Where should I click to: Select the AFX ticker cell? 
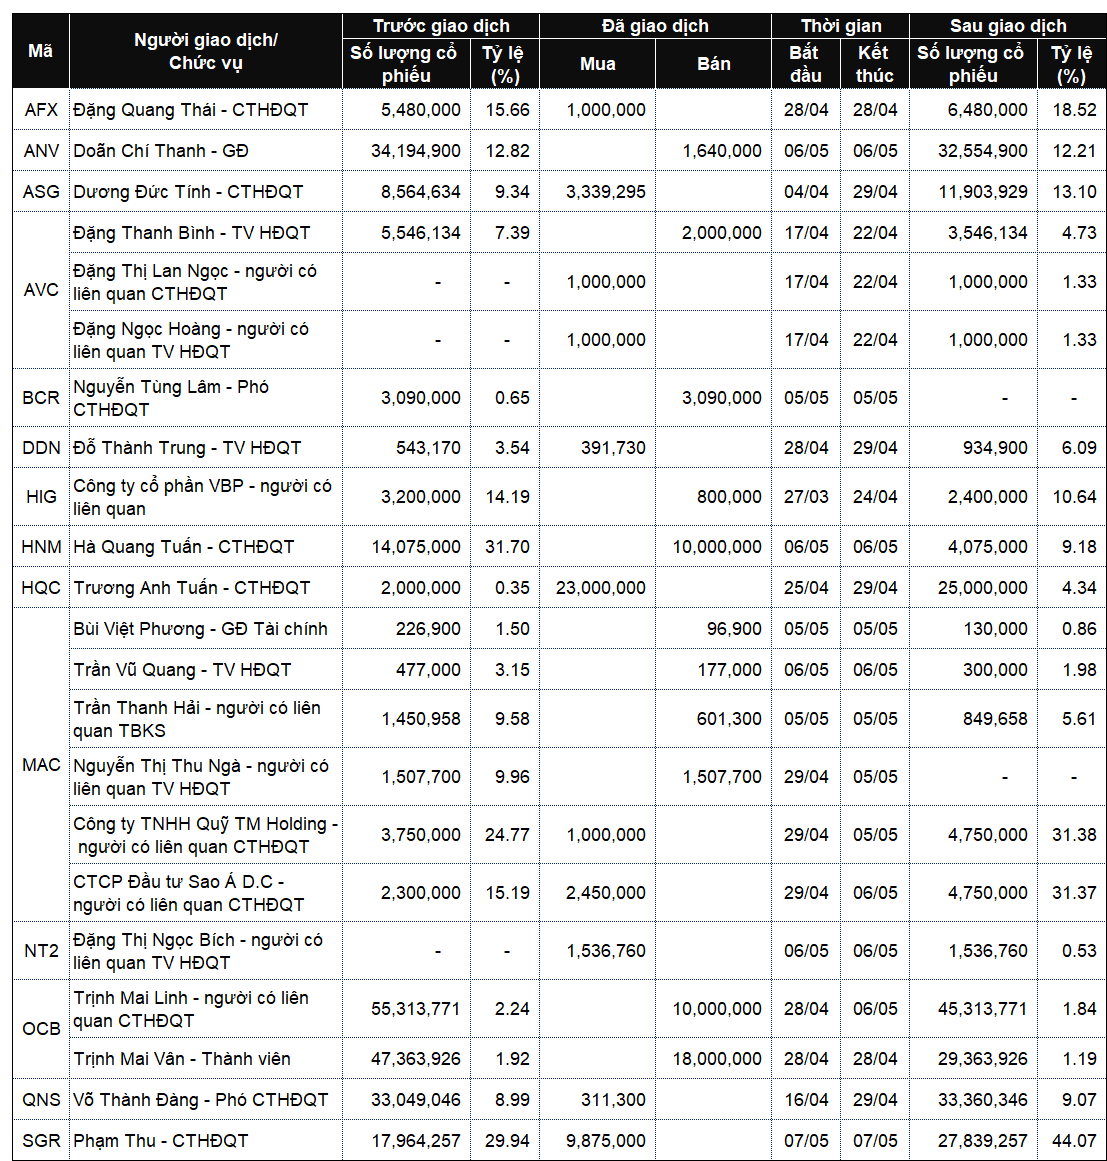tap(41, 110)
